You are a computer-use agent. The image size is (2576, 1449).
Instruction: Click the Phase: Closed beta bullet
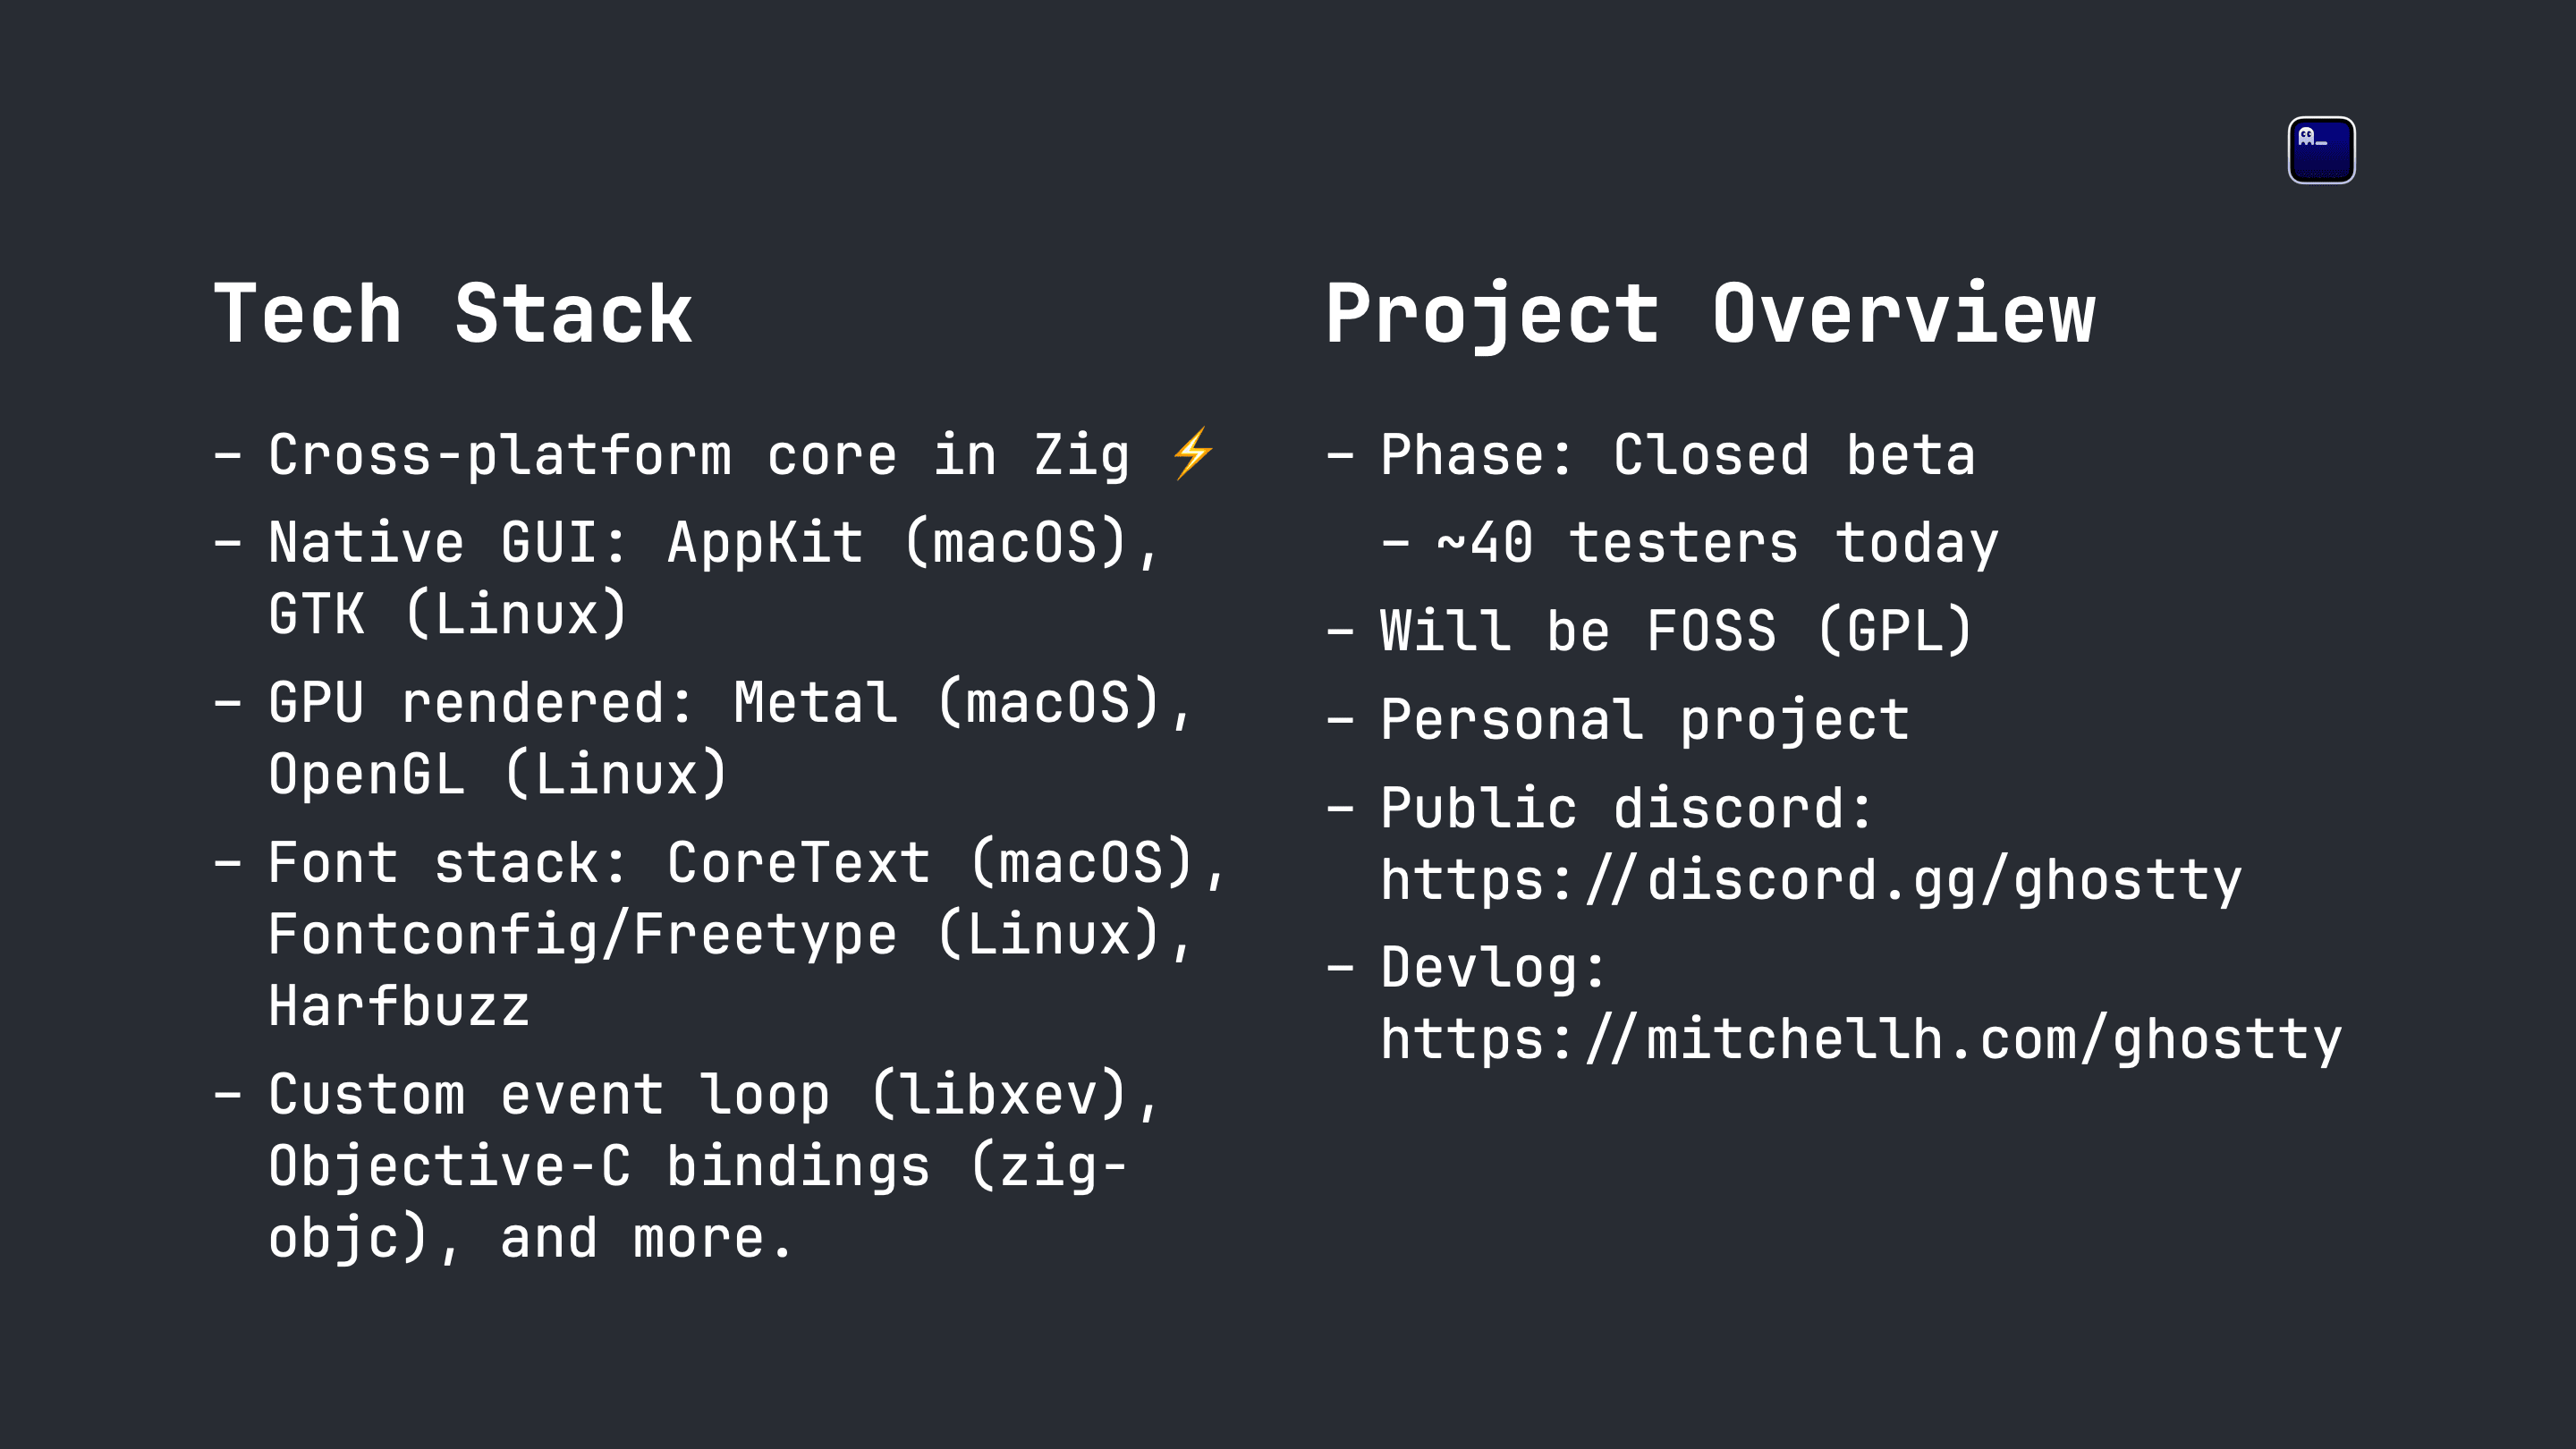1651,455
